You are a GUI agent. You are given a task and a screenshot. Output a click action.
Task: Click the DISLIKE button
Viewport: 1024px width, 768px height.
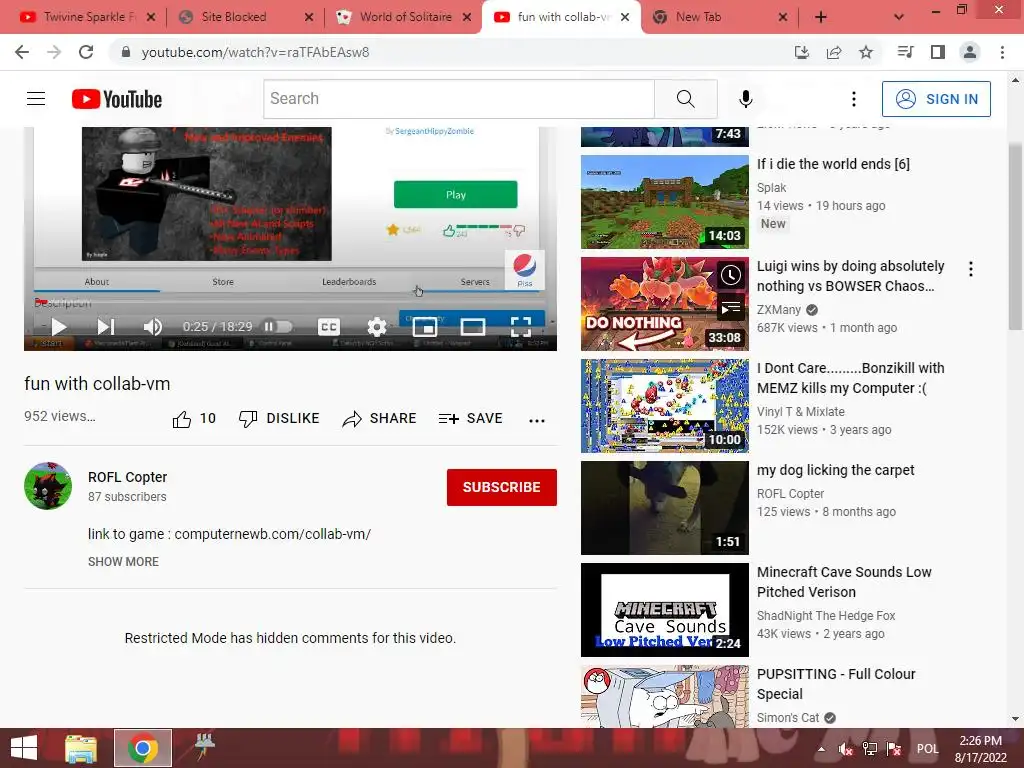tap(279, 419)
